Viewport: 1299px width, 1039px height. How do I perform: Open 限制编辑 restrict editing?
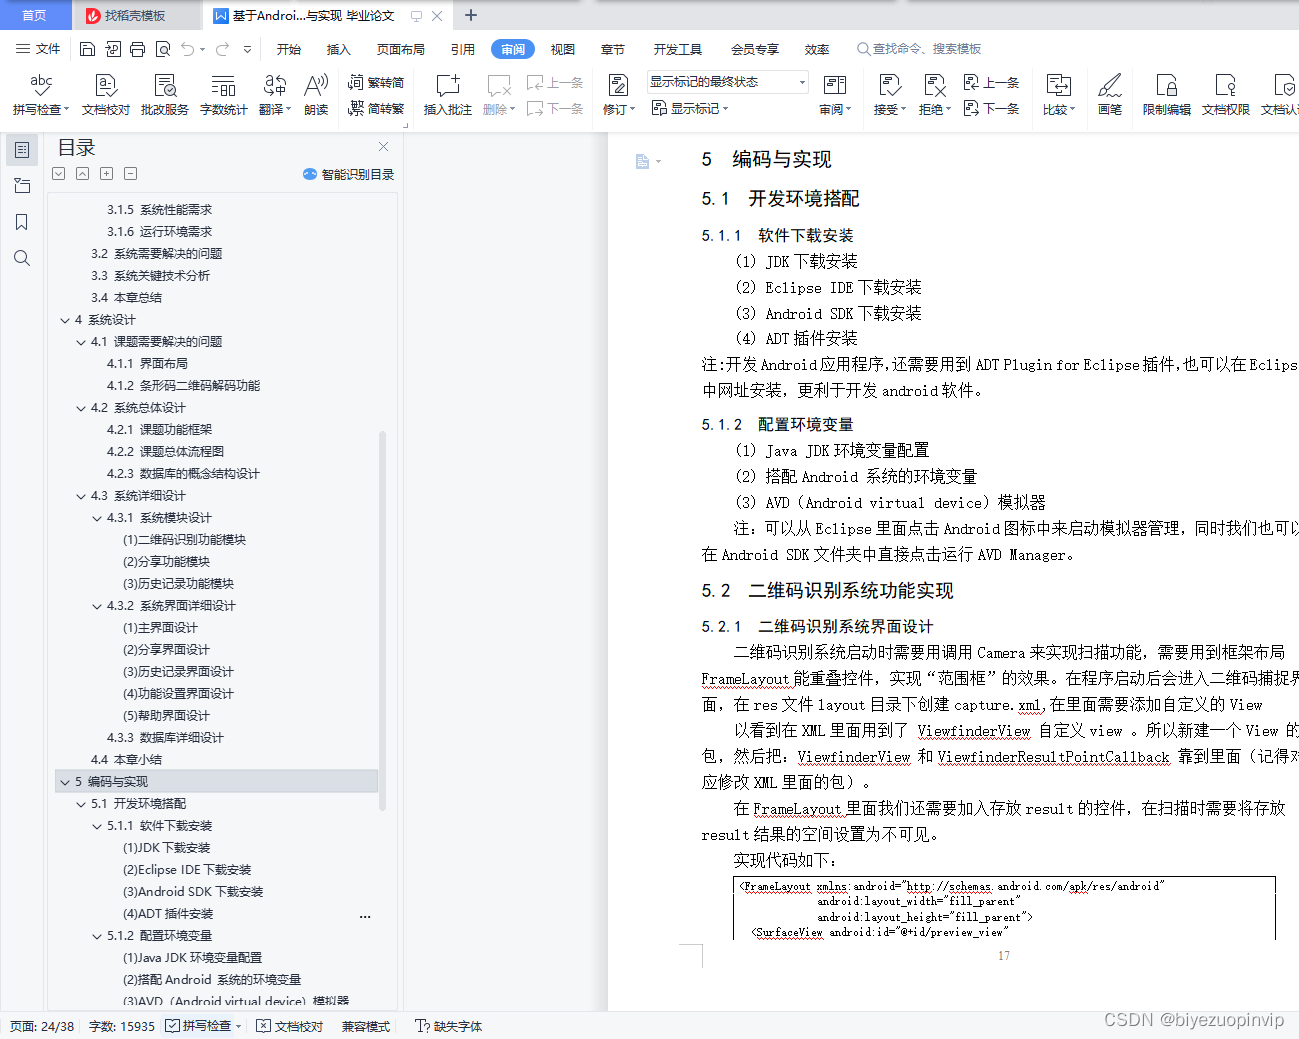tap(1167, 95)
